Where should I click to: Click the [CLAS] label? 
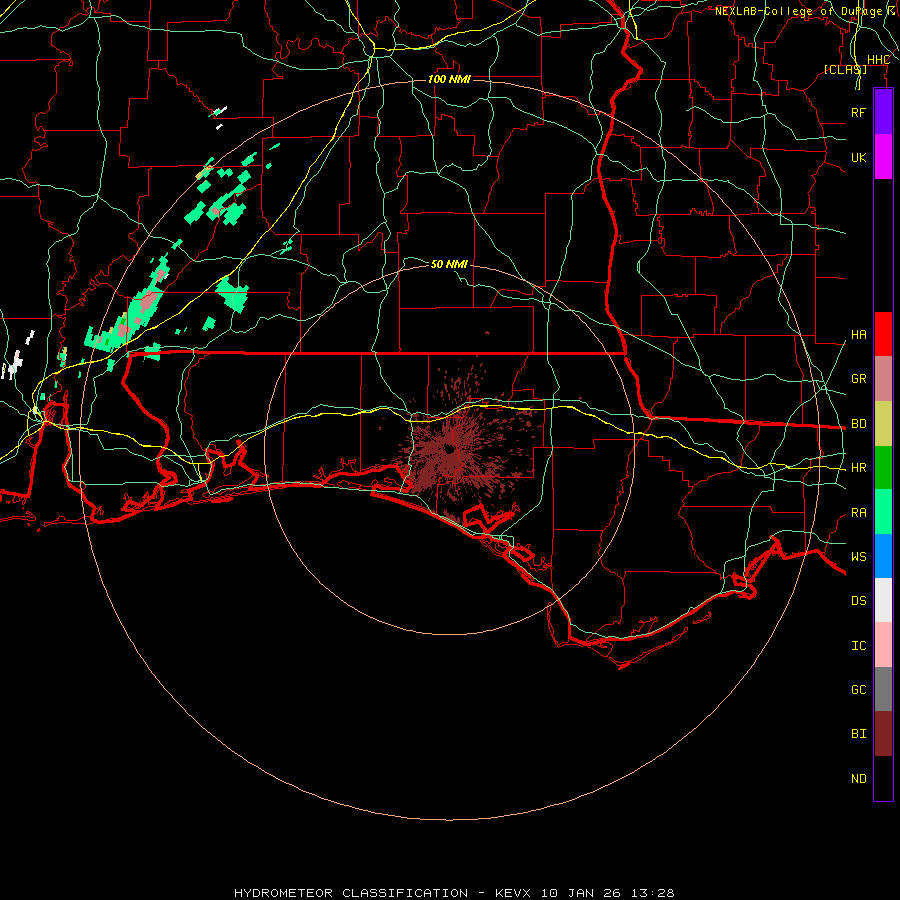click(845, 69)
